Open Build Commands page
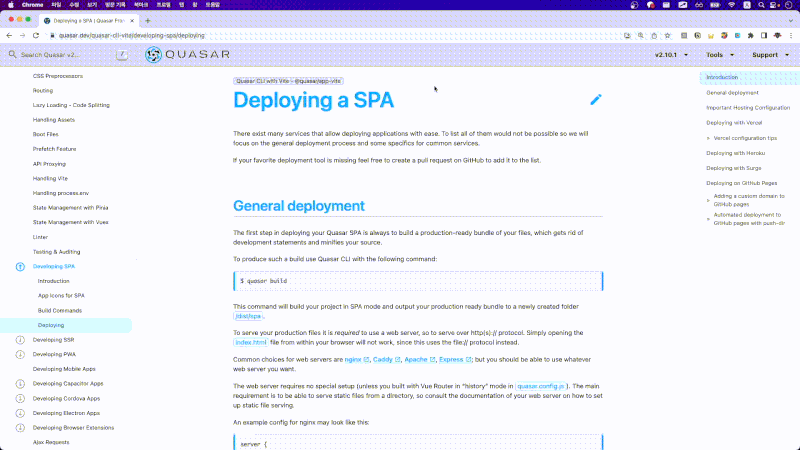Image resolution: width=800 pixels, height=450 pixels. pyautogui.click(x=60, y=311)
